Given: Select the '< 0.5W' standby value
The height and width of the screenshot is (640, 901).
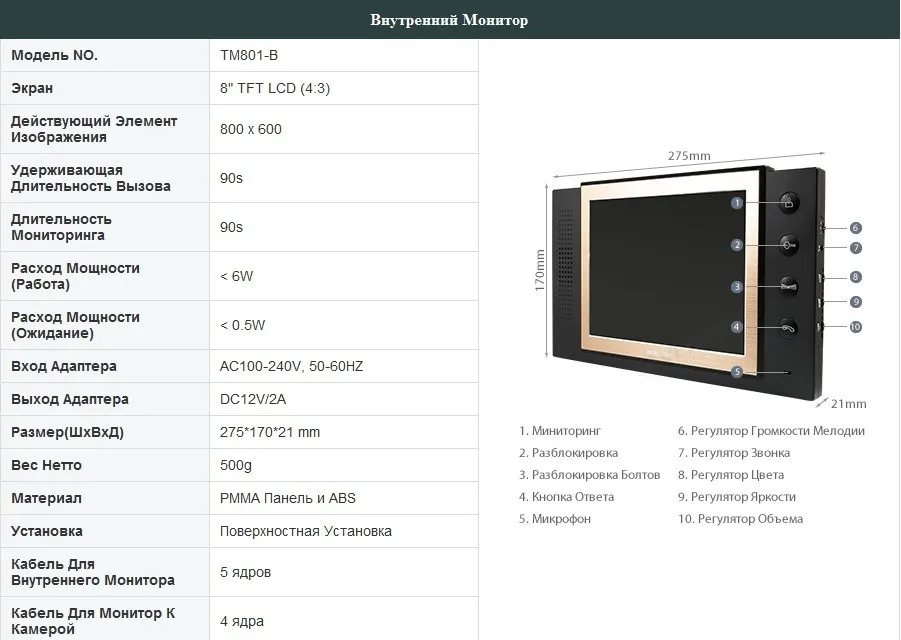Looking at the screenshot, I should click(242, 325).
